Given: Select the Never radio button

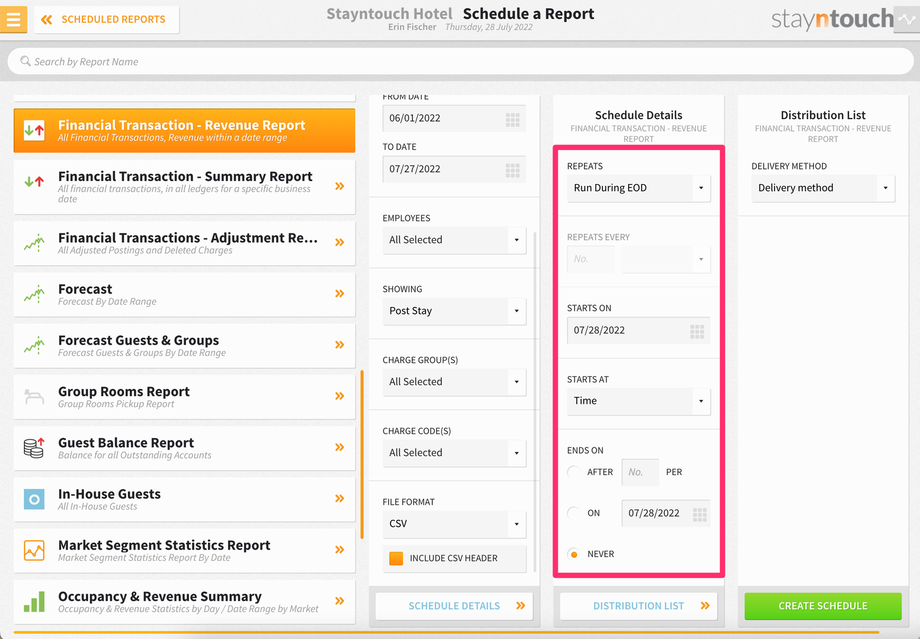Looking at the screenshot, I should 574,554.
